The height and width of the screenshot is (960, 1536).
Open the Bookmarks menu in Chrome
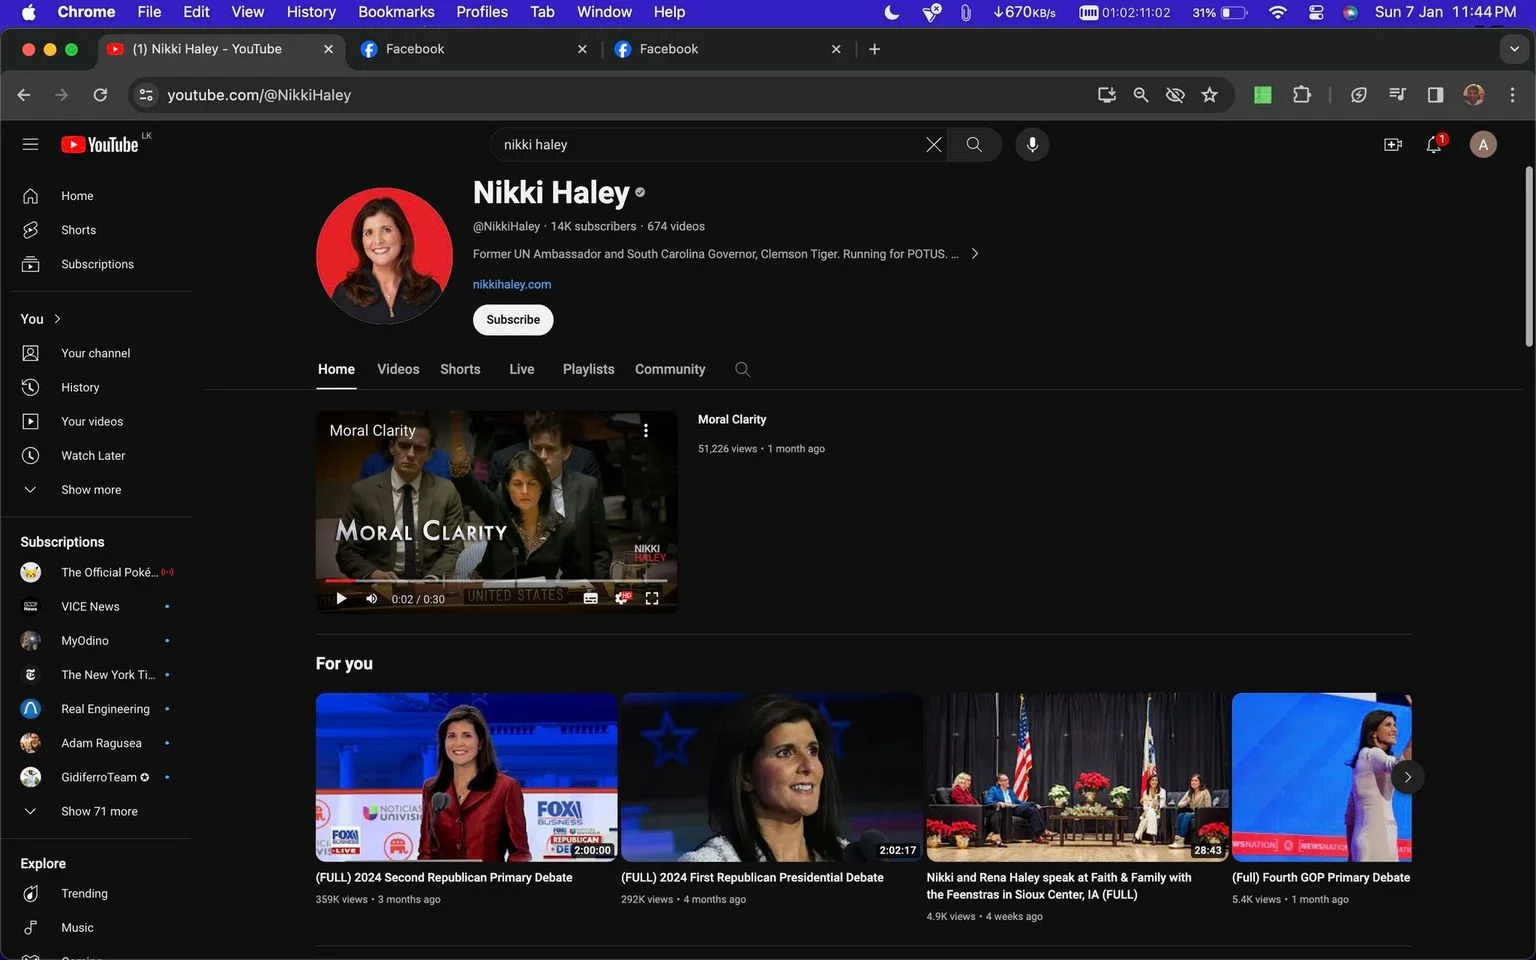[396, 12]
